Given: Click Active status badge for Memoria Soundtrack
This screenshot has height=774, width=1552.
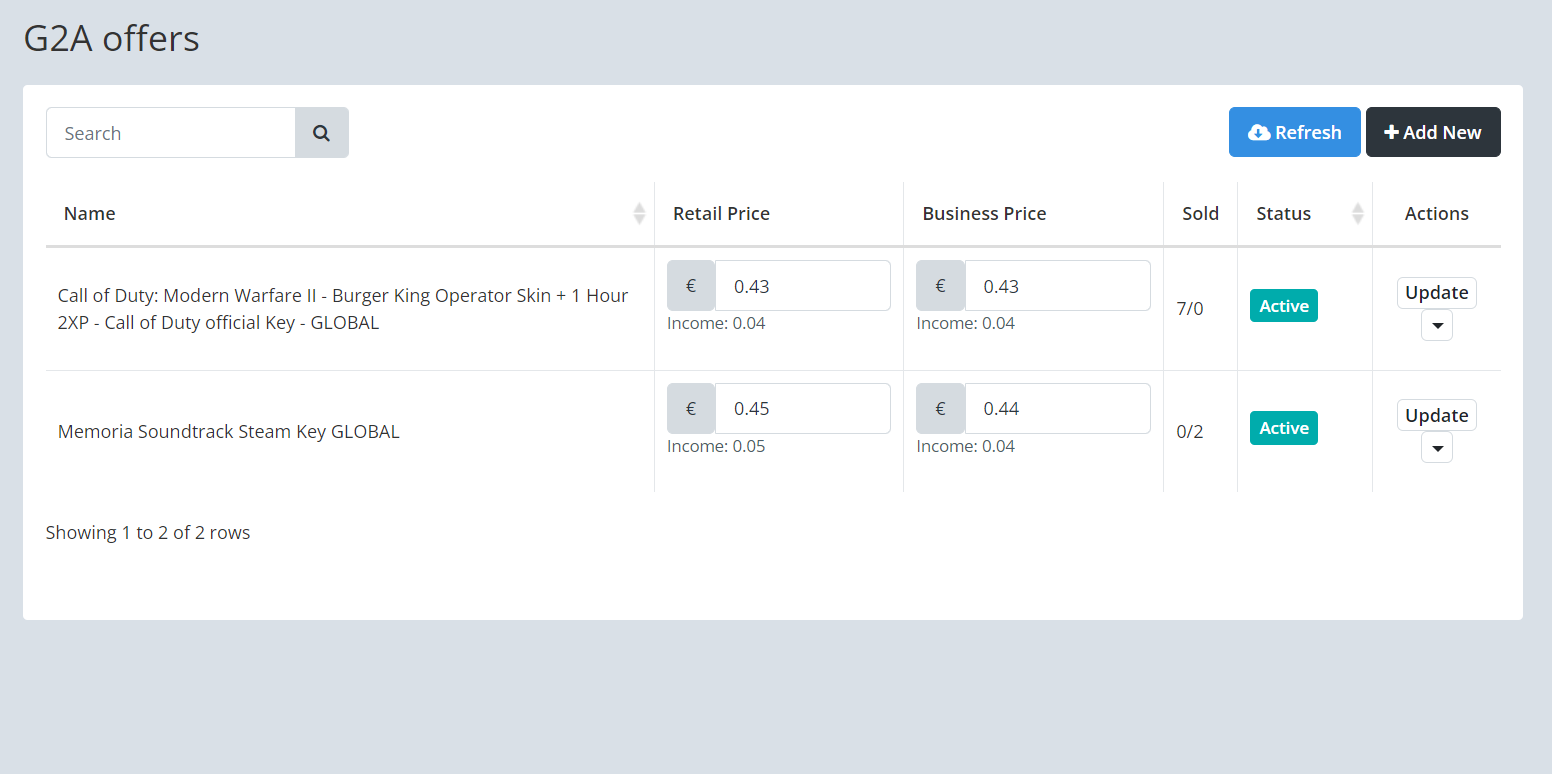Looking at the screenshot, I should 1283,428.
